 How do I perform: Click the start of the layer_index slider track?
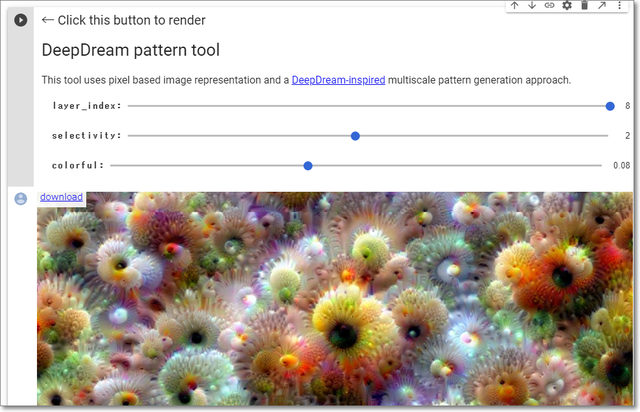tap(131, 105)
